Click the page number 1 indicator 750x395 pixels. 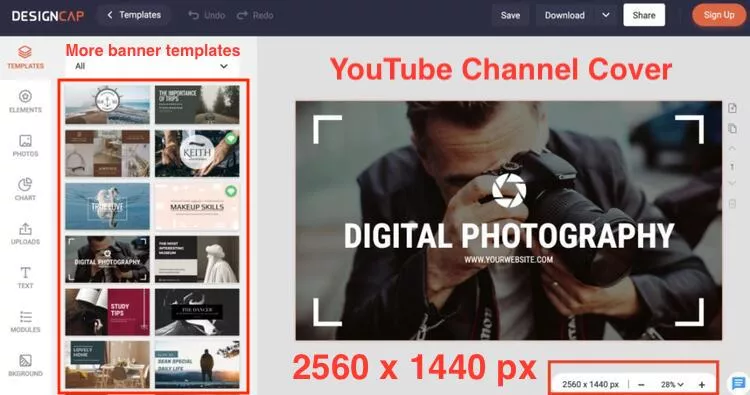732,166
